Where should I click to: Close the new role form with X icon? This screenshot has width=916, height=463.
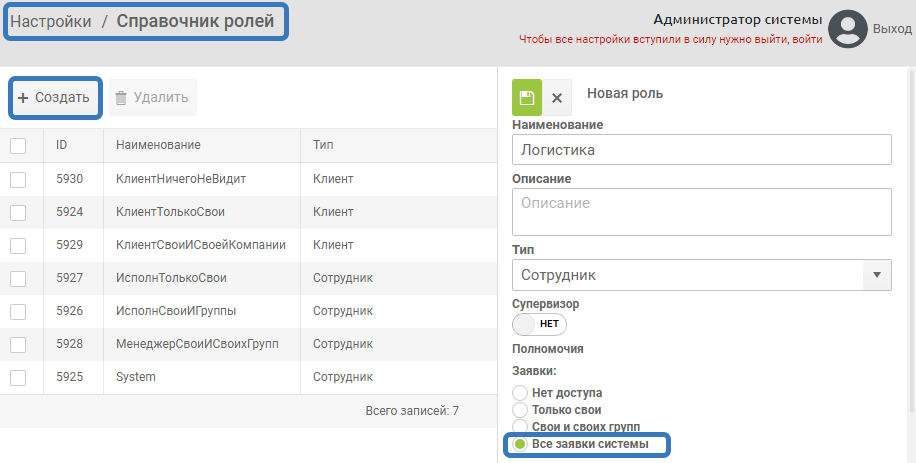557,98
